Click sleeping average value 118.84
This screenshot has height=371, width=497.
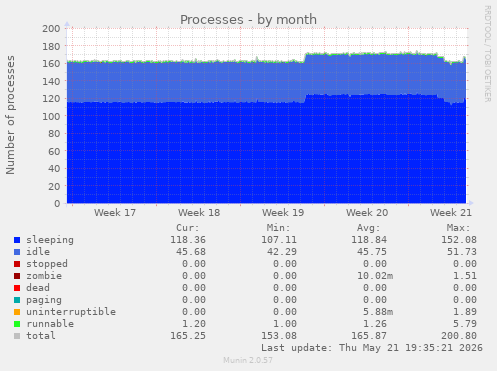click(x=369, y=240)
